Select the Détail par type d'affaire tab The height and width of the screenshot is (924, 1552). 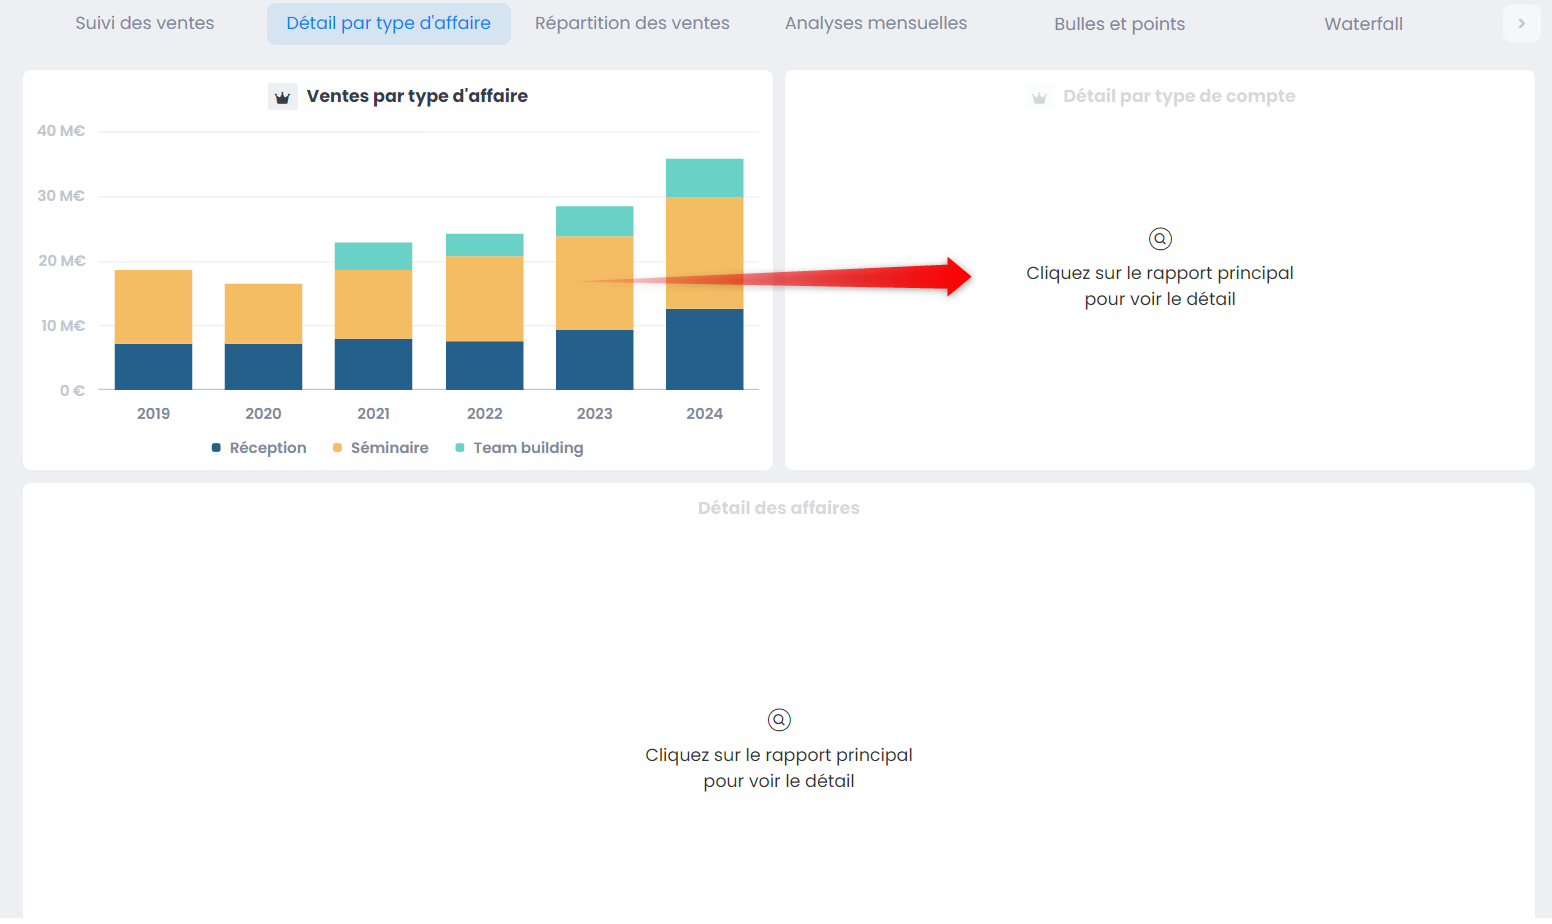click(x=388, y=23)
